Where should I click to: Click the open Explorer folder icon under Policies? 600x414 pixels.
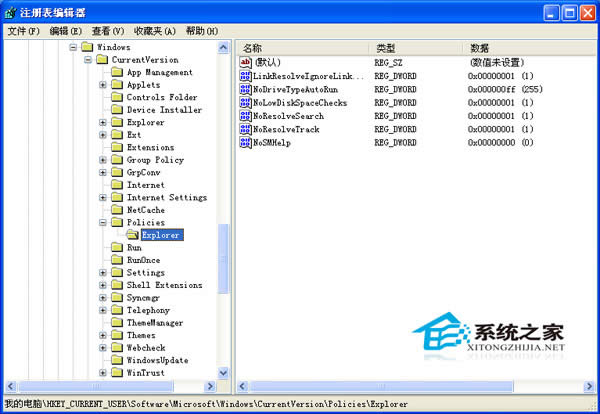pos(132,235)
